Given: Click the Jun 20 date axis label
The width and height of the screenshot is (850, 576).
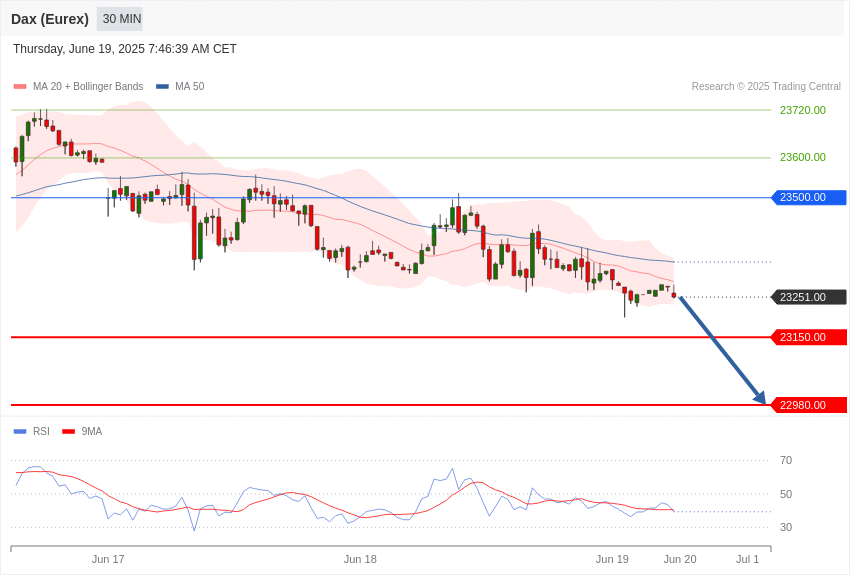Looking at the screenshot, I should point(680,560).
